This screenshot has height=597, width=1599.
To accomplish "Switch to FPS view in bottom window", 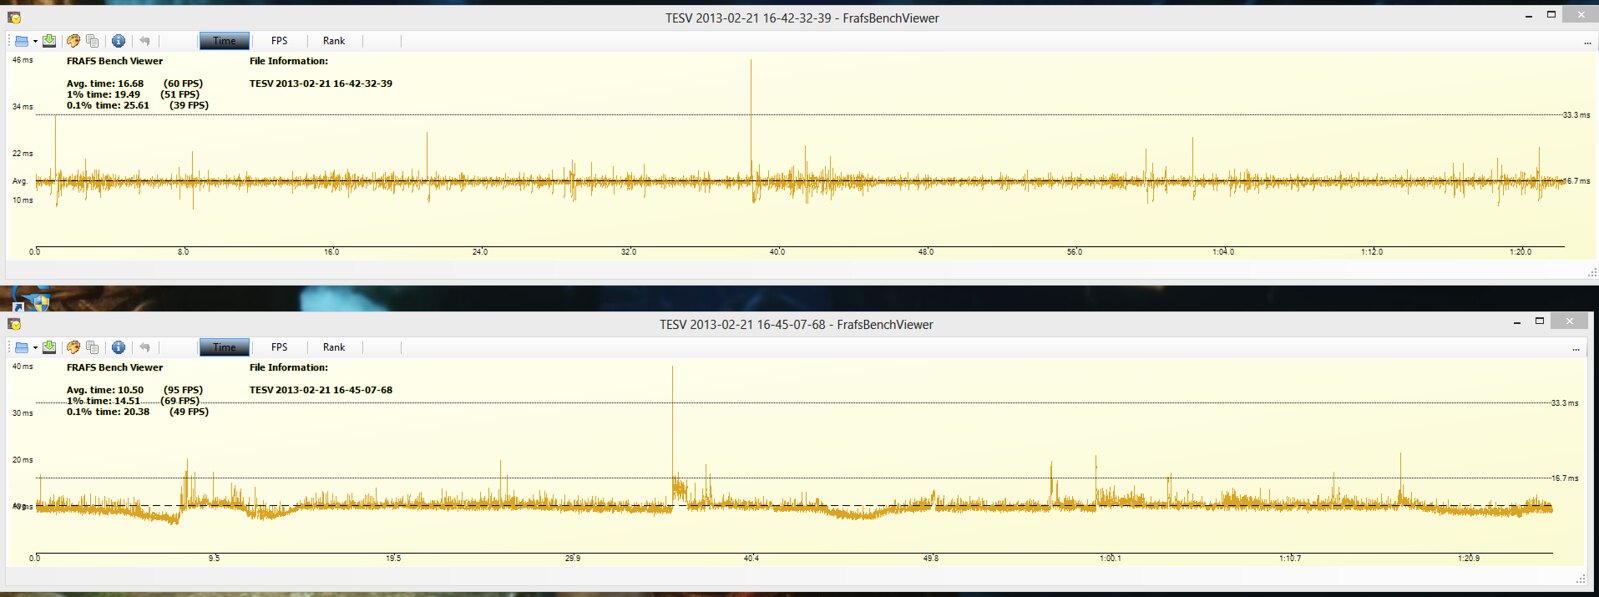I will point(279,347).
